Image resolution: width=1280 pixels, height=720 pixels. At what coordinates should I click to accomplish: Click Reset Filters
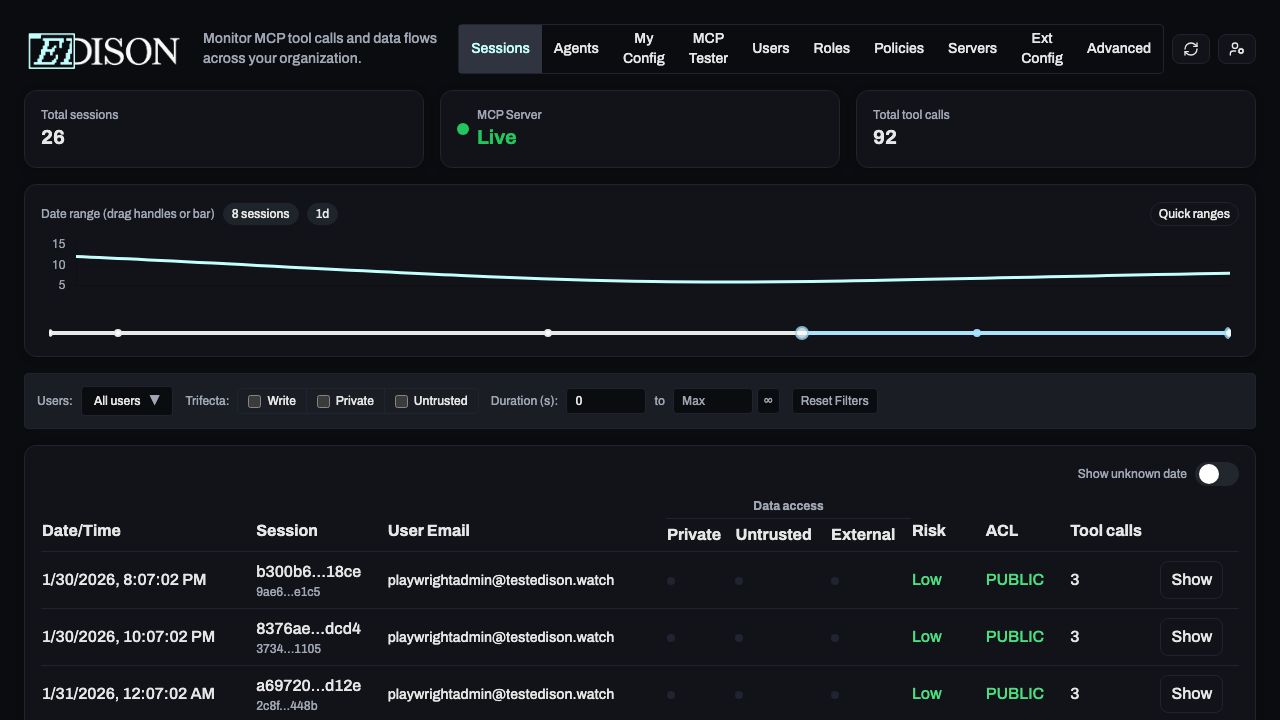[834, 400]
